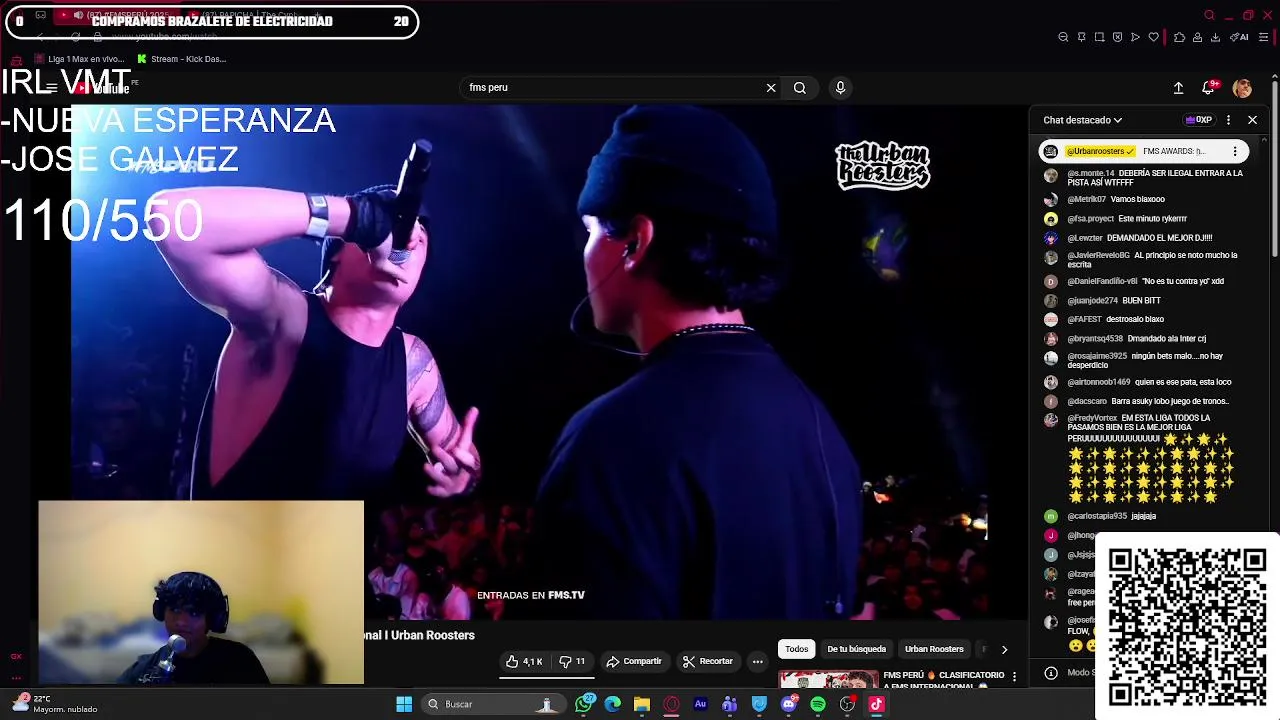Click the browser snapshot capture icon

pyautogui.click(x=1099, y=37)
